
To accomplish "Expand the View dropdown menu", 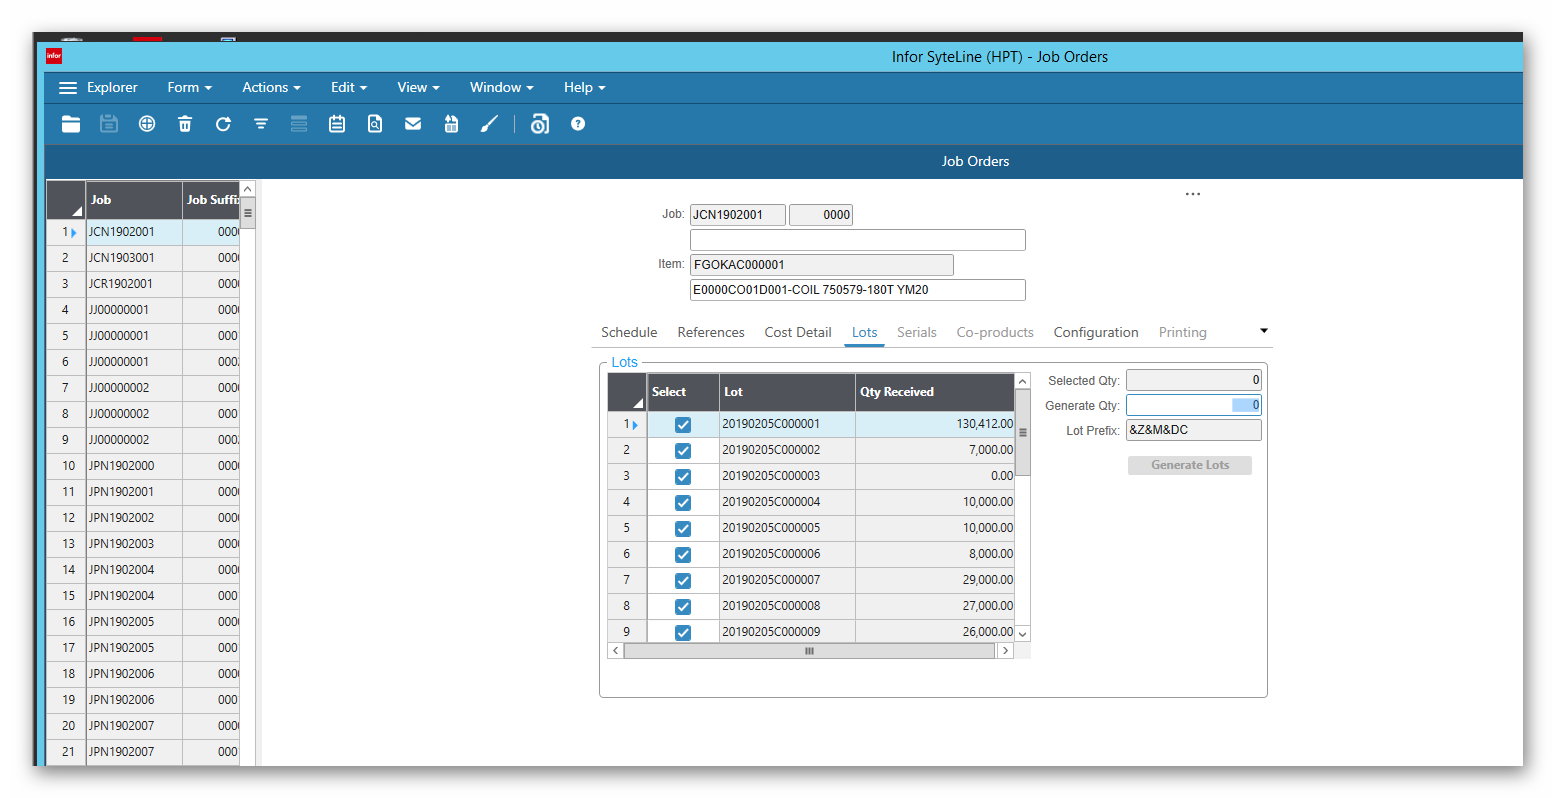I will (417, 88).
